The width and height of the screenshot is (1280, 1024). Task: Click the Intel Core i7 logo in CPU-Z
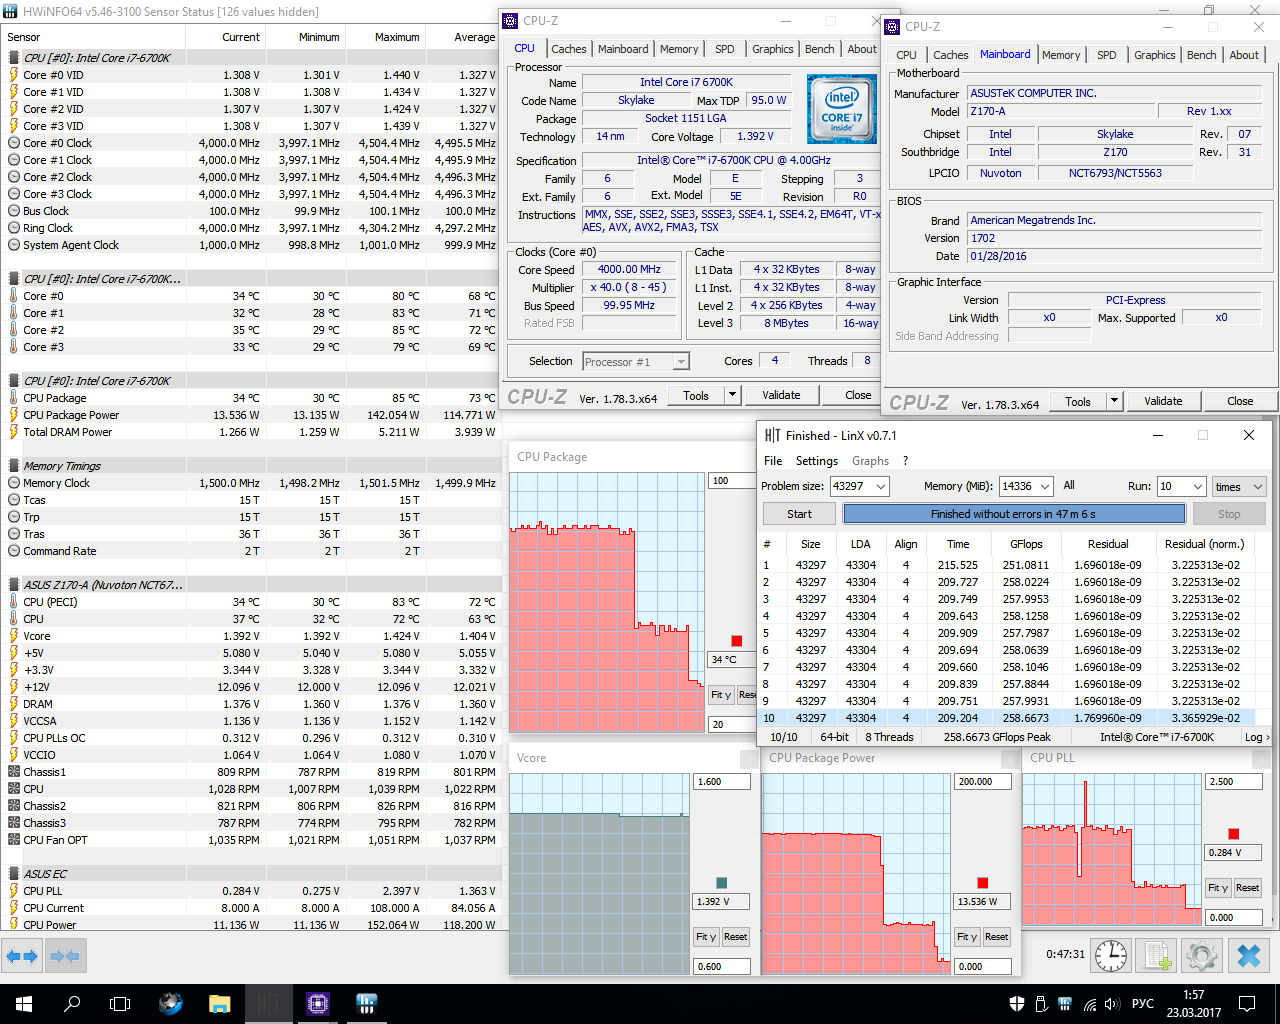841,109
